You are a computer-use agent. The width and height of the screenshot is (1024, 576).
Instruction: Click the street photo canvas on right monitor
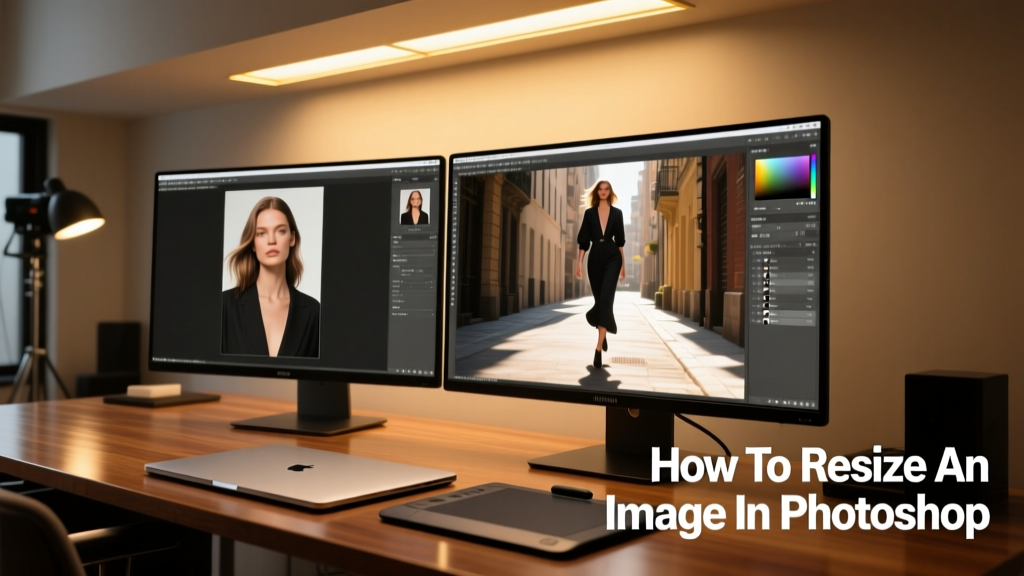click(600, 276)
